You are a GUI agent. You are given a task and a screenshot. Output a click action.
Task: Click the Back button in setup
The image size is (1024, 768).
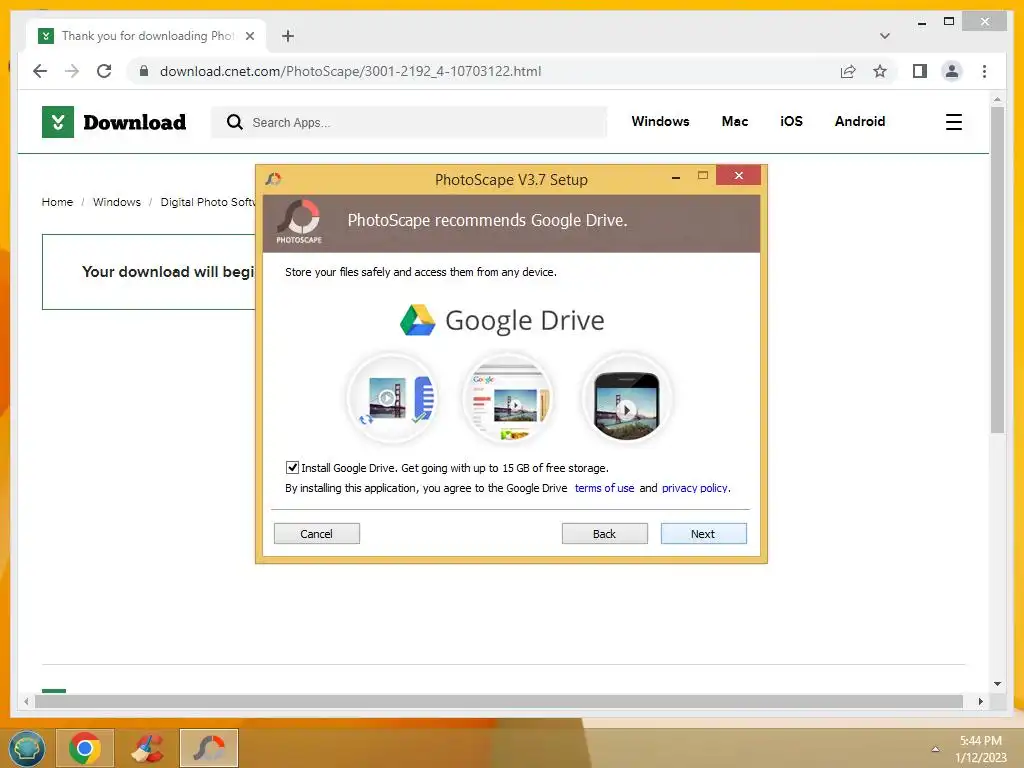click(604, 534)
